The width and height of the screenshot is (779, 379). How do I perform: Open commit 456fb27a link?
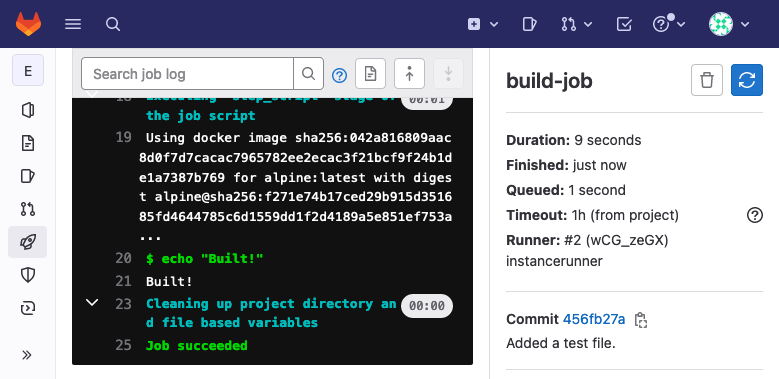pos(594,319)
